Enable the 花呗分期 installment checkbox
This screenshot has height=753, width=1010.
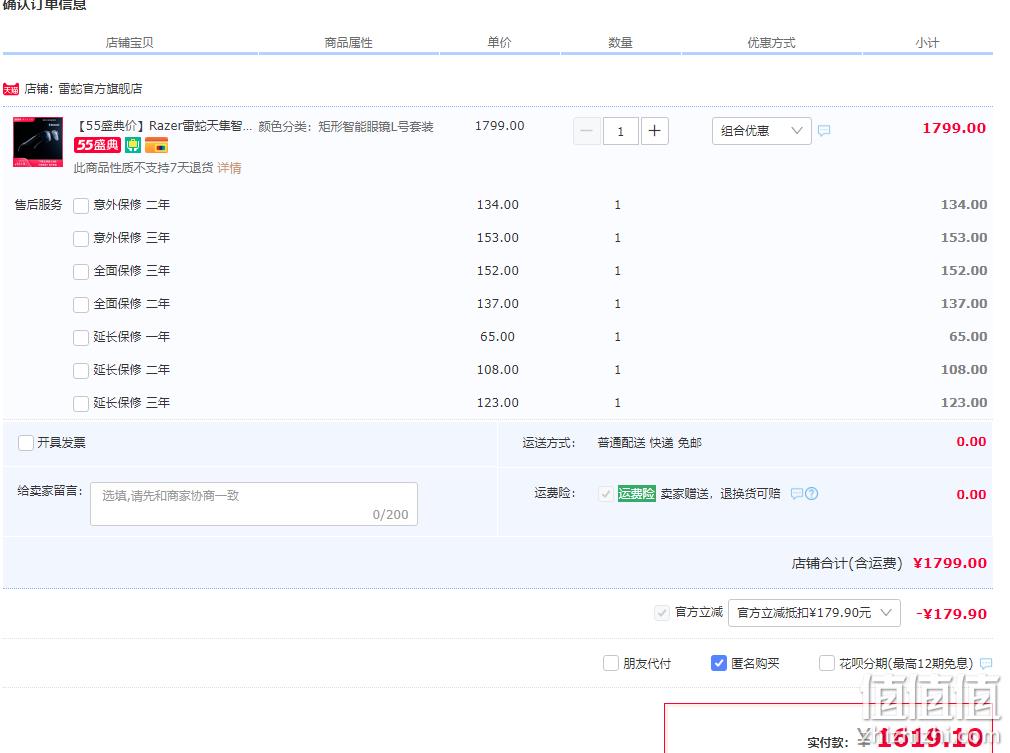click(826, 663)
